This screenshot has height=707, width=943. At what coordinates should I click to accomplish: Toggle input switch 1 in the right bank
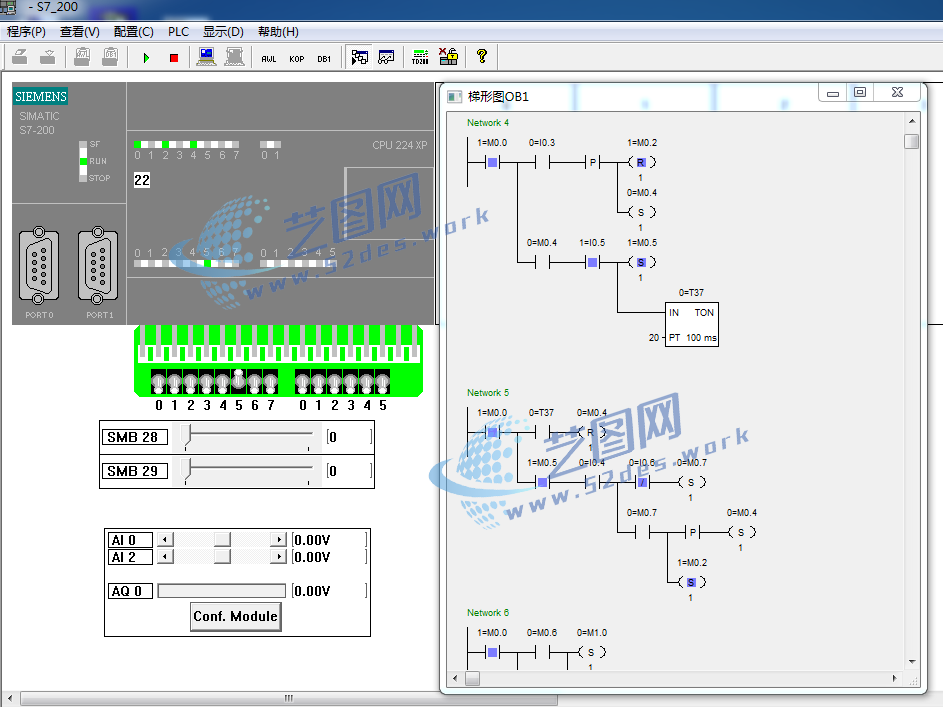pyautogui.click(x=318, y=382)
